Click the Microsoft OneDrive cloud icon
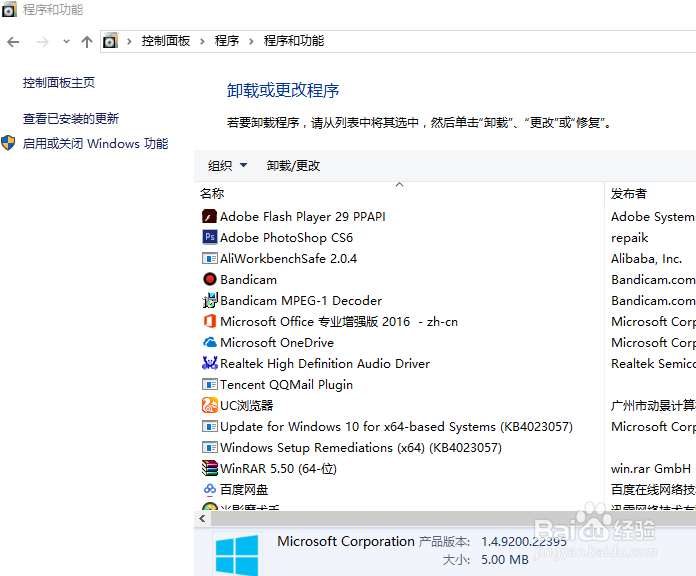Image resolution: width=696 pixels, height=576 pixels. click(210, 343)
